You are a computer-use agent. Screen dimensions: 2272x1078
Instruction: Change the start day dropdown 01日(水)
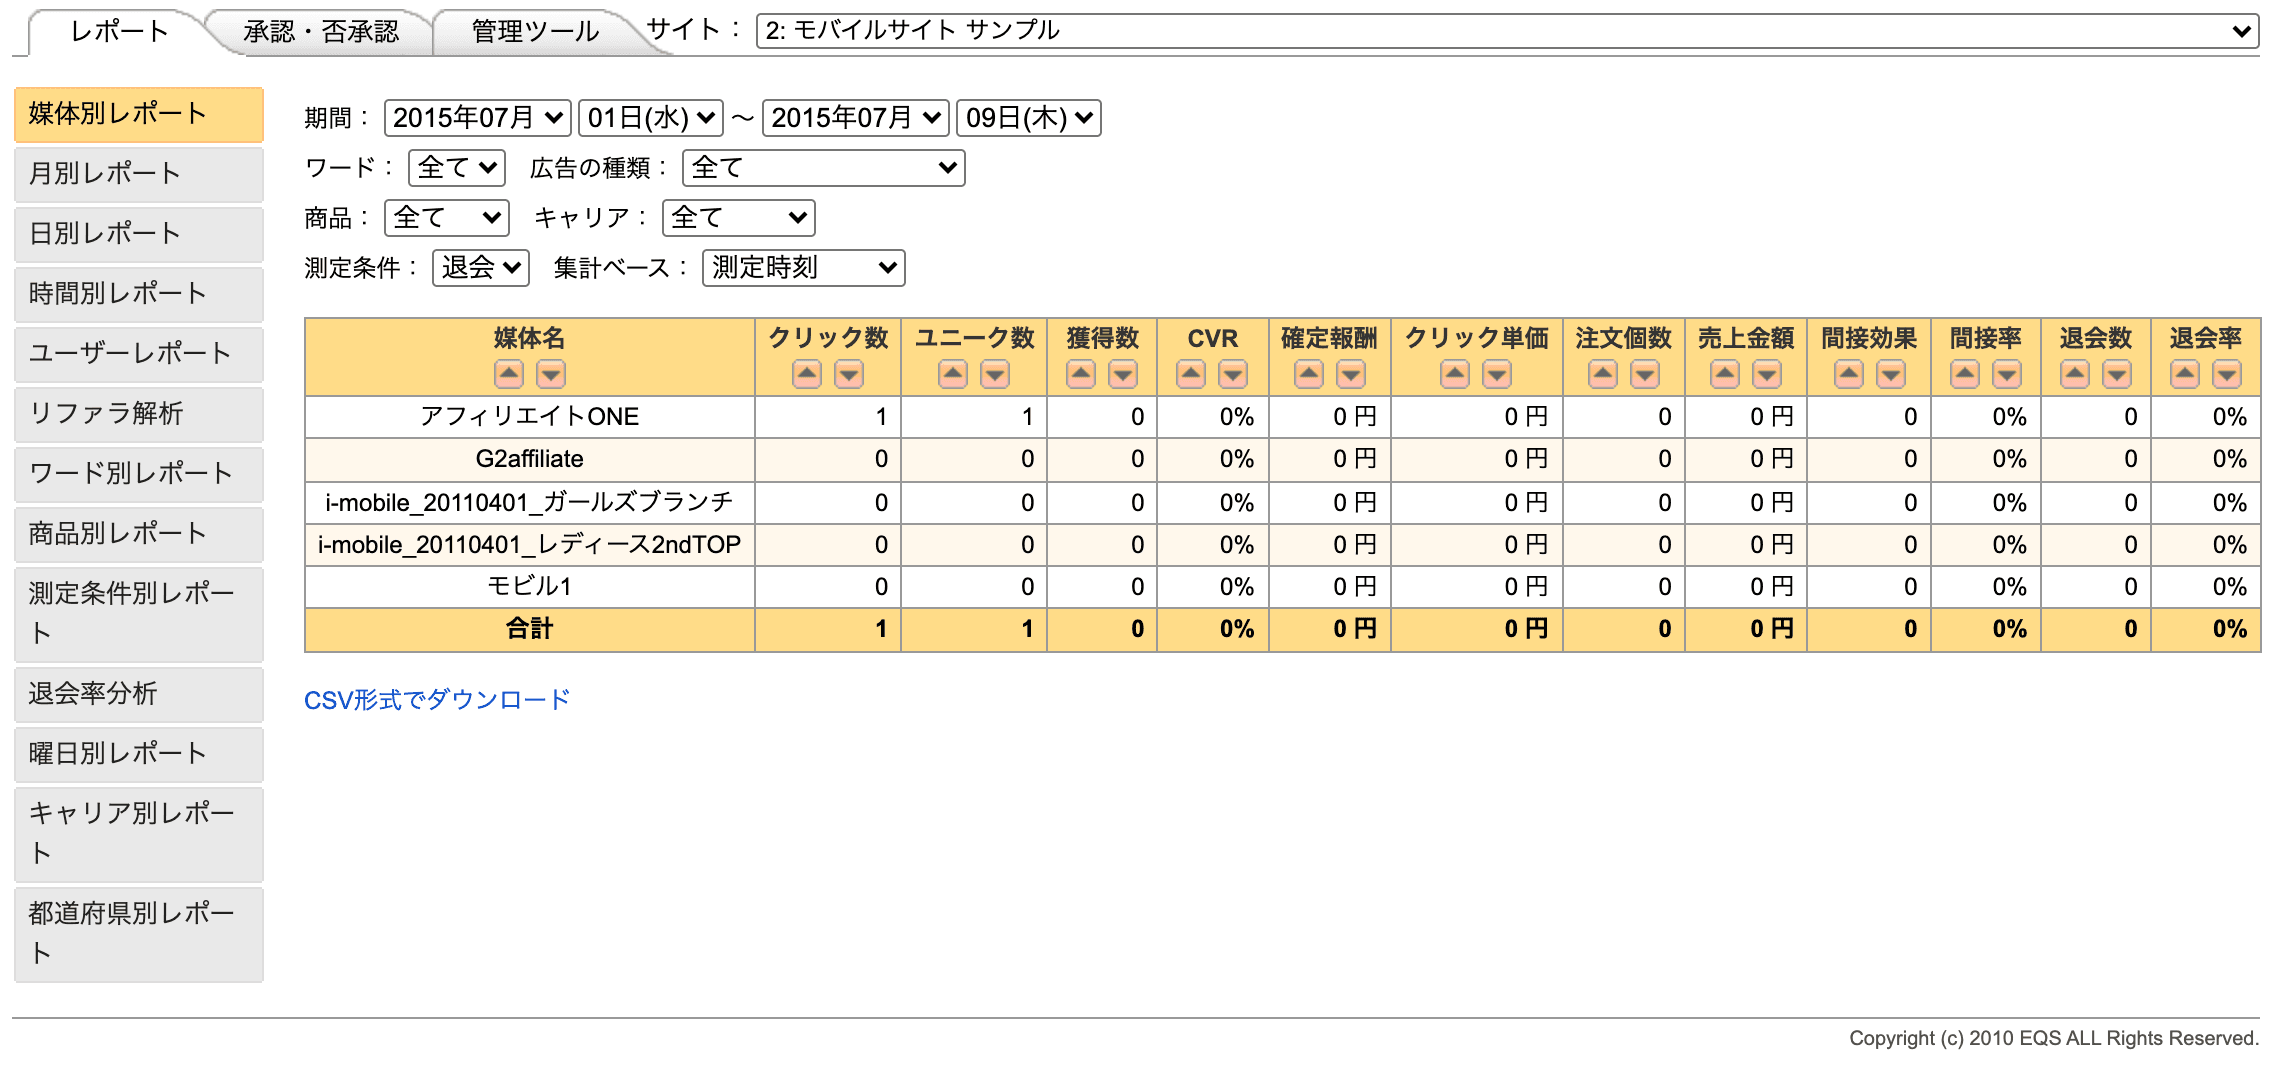[x=651, y=118]
